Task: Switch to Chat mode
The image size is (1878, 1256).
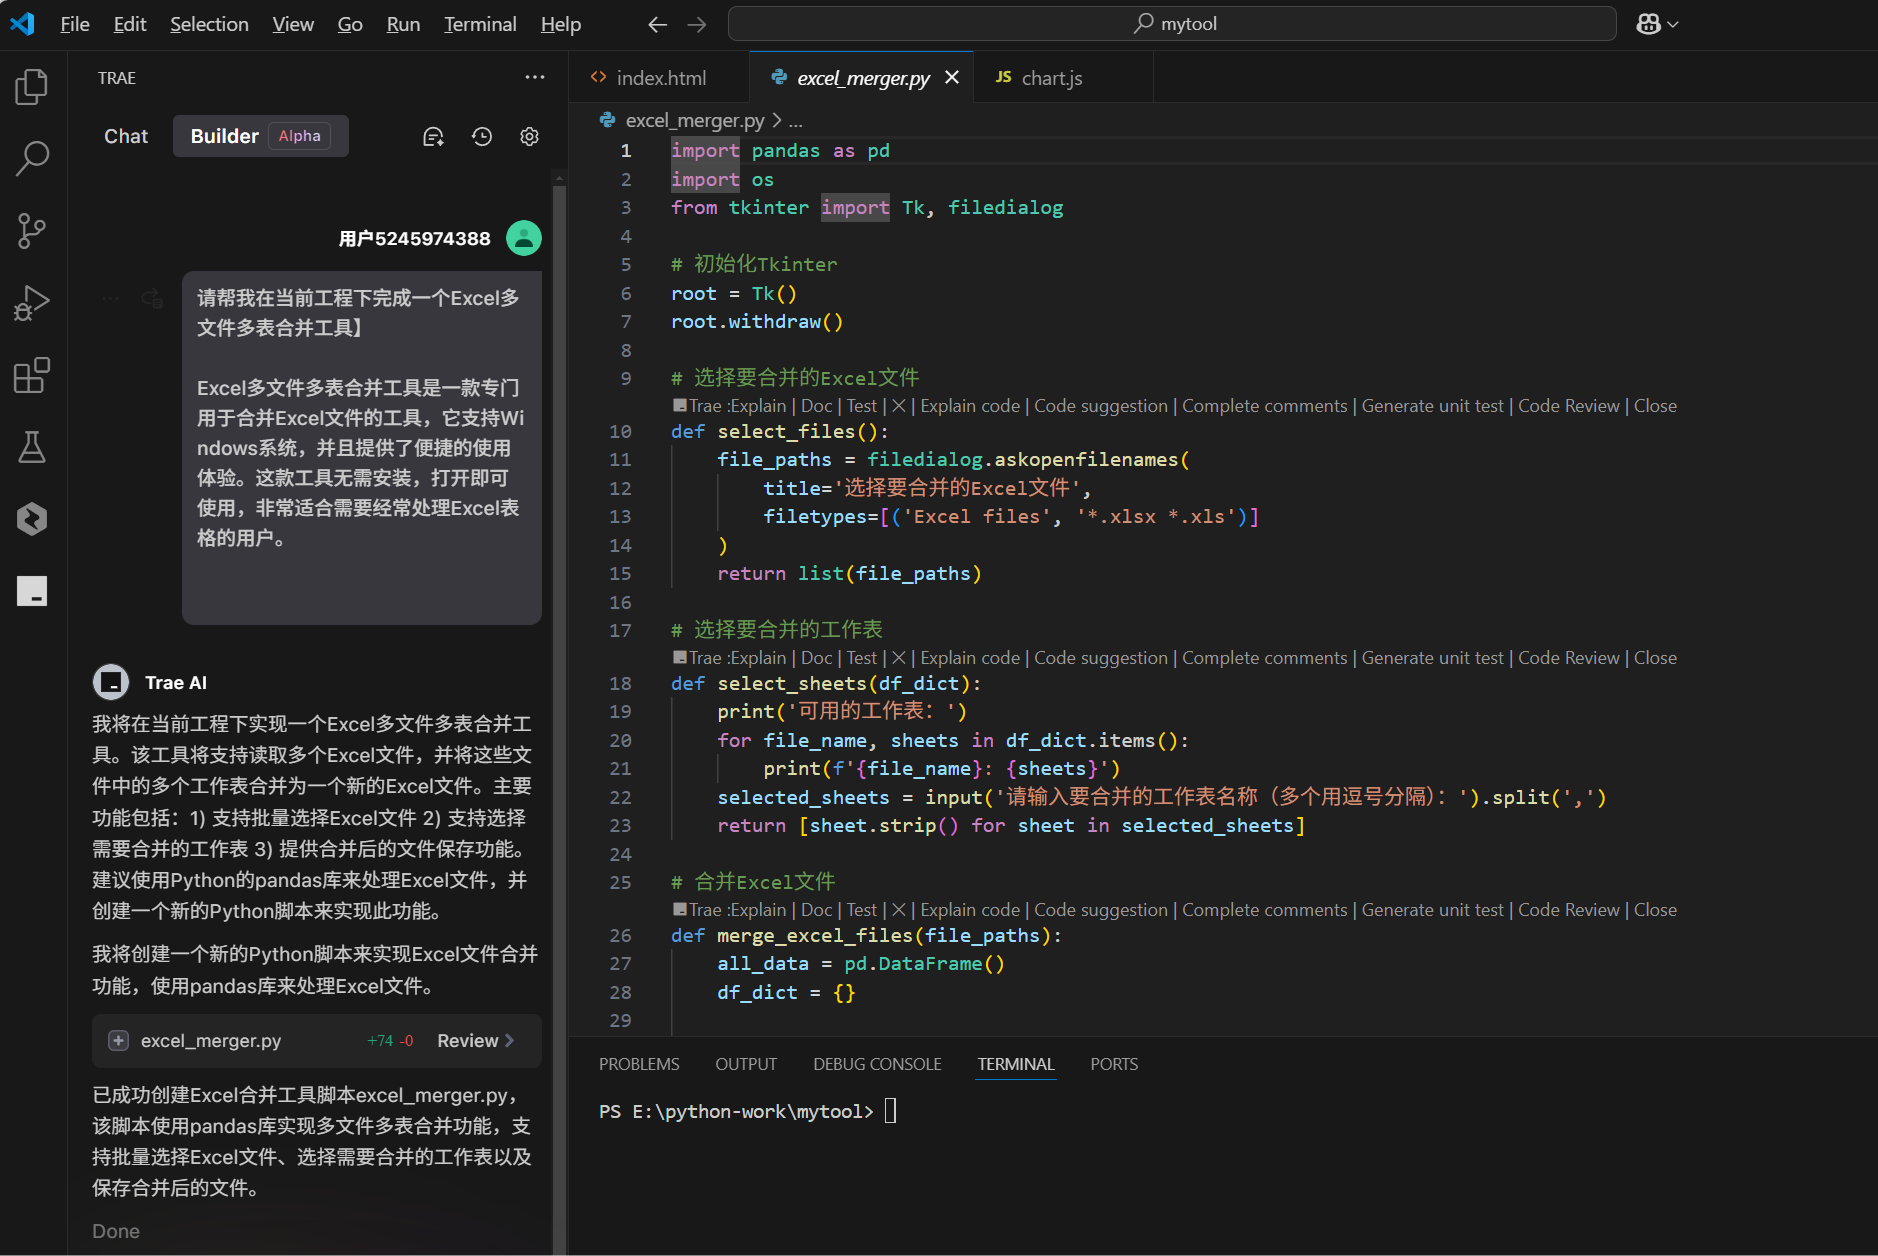Action: [x=126, y=136]
